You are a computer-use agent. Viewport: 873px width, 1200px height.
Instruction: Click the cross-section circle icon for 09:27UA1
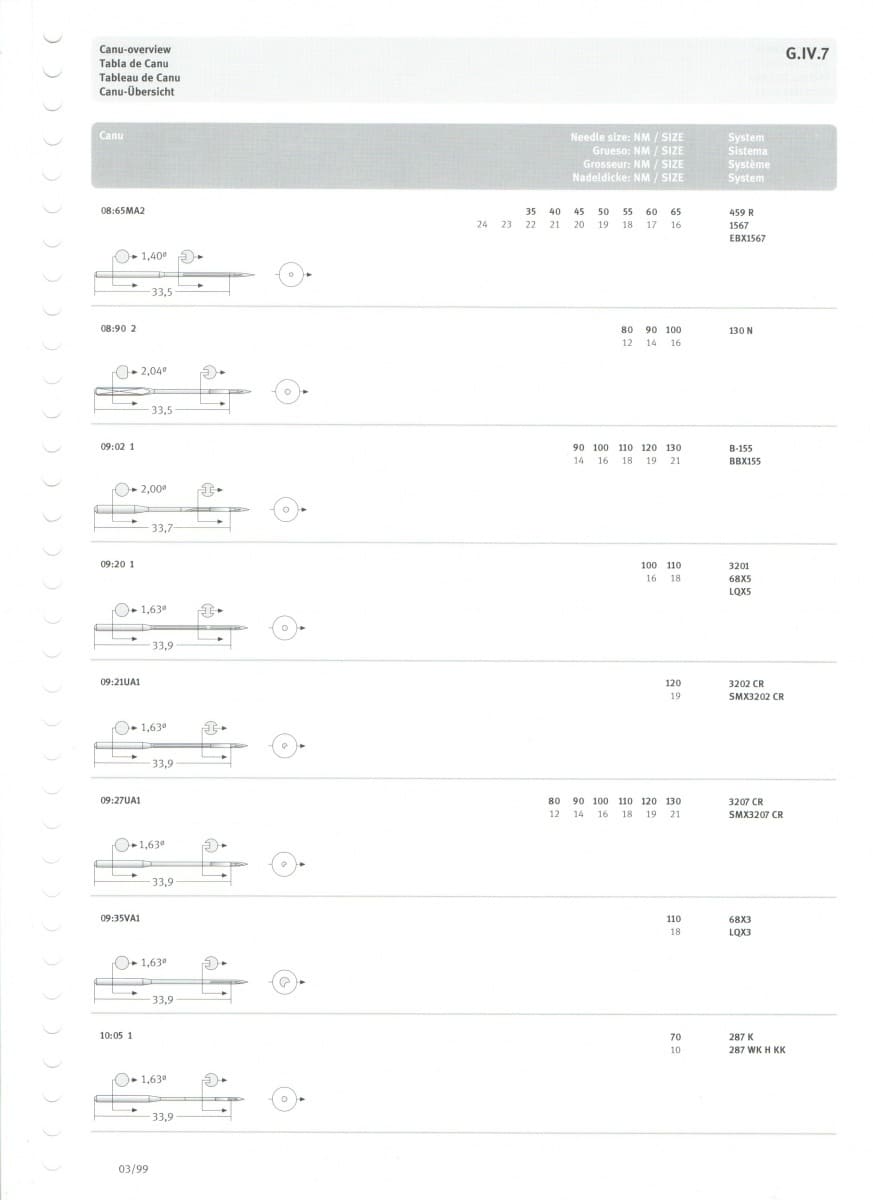(x=286, y=864)
